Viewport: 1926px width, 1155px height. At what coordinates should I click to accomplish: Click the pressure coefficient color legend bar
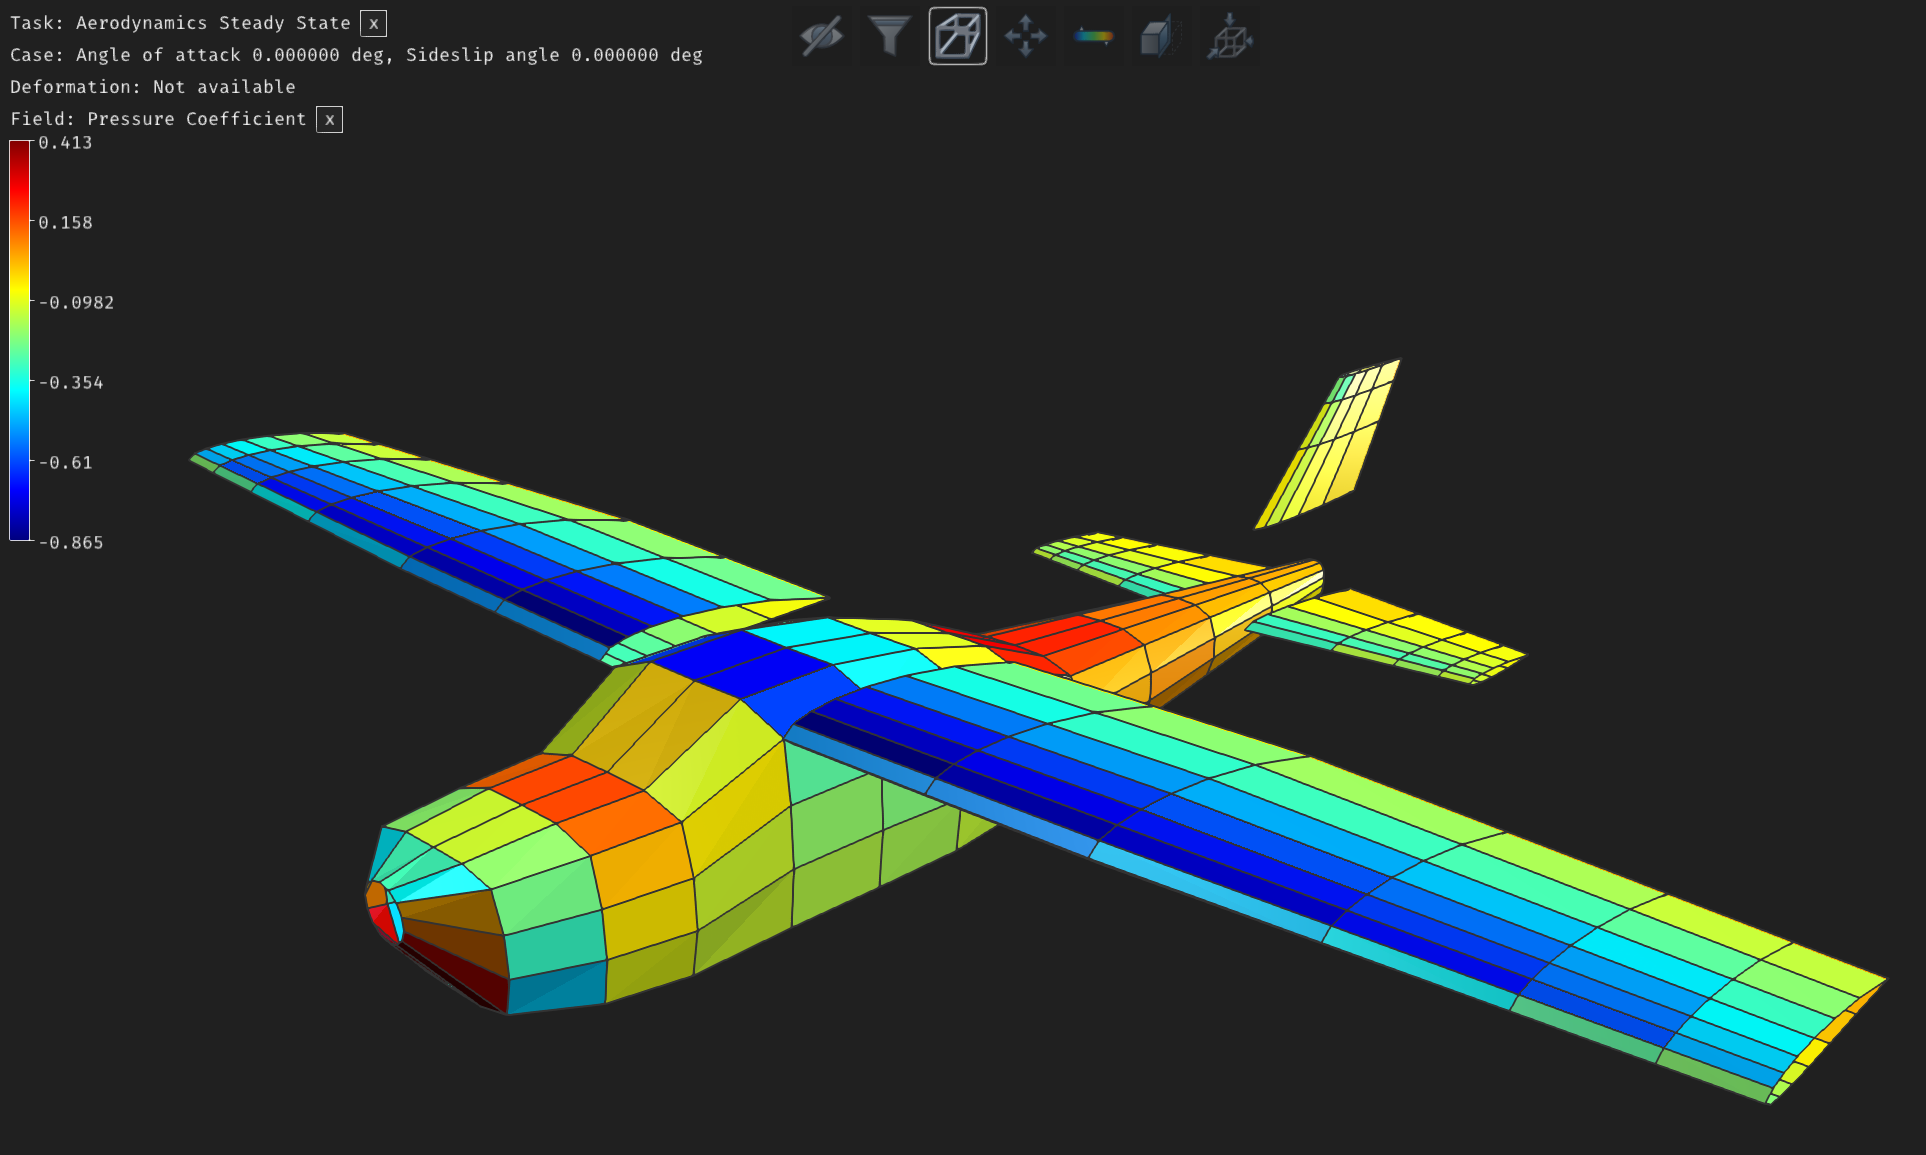[x=20, y=340]
